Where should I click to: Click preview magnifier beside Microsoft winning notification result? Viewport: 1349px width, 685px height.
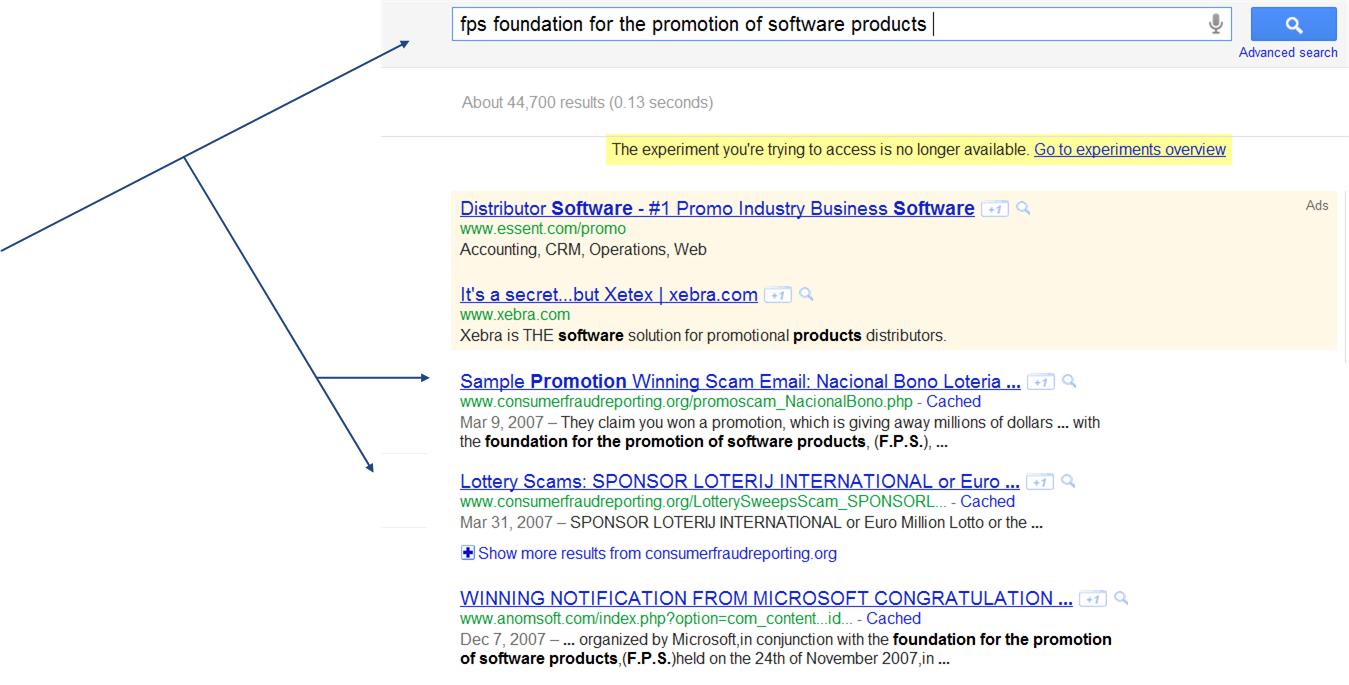click(x=1121, y=599)
